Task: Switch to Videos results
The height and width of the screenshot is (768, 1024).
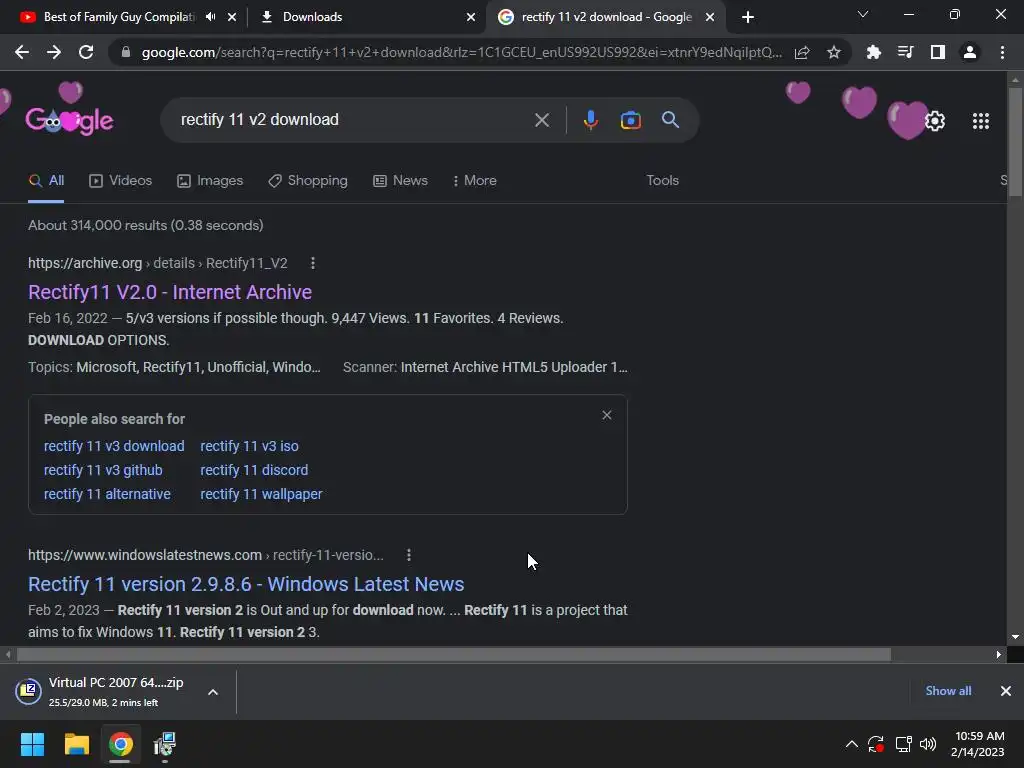Action: click(x=121, y=181)
